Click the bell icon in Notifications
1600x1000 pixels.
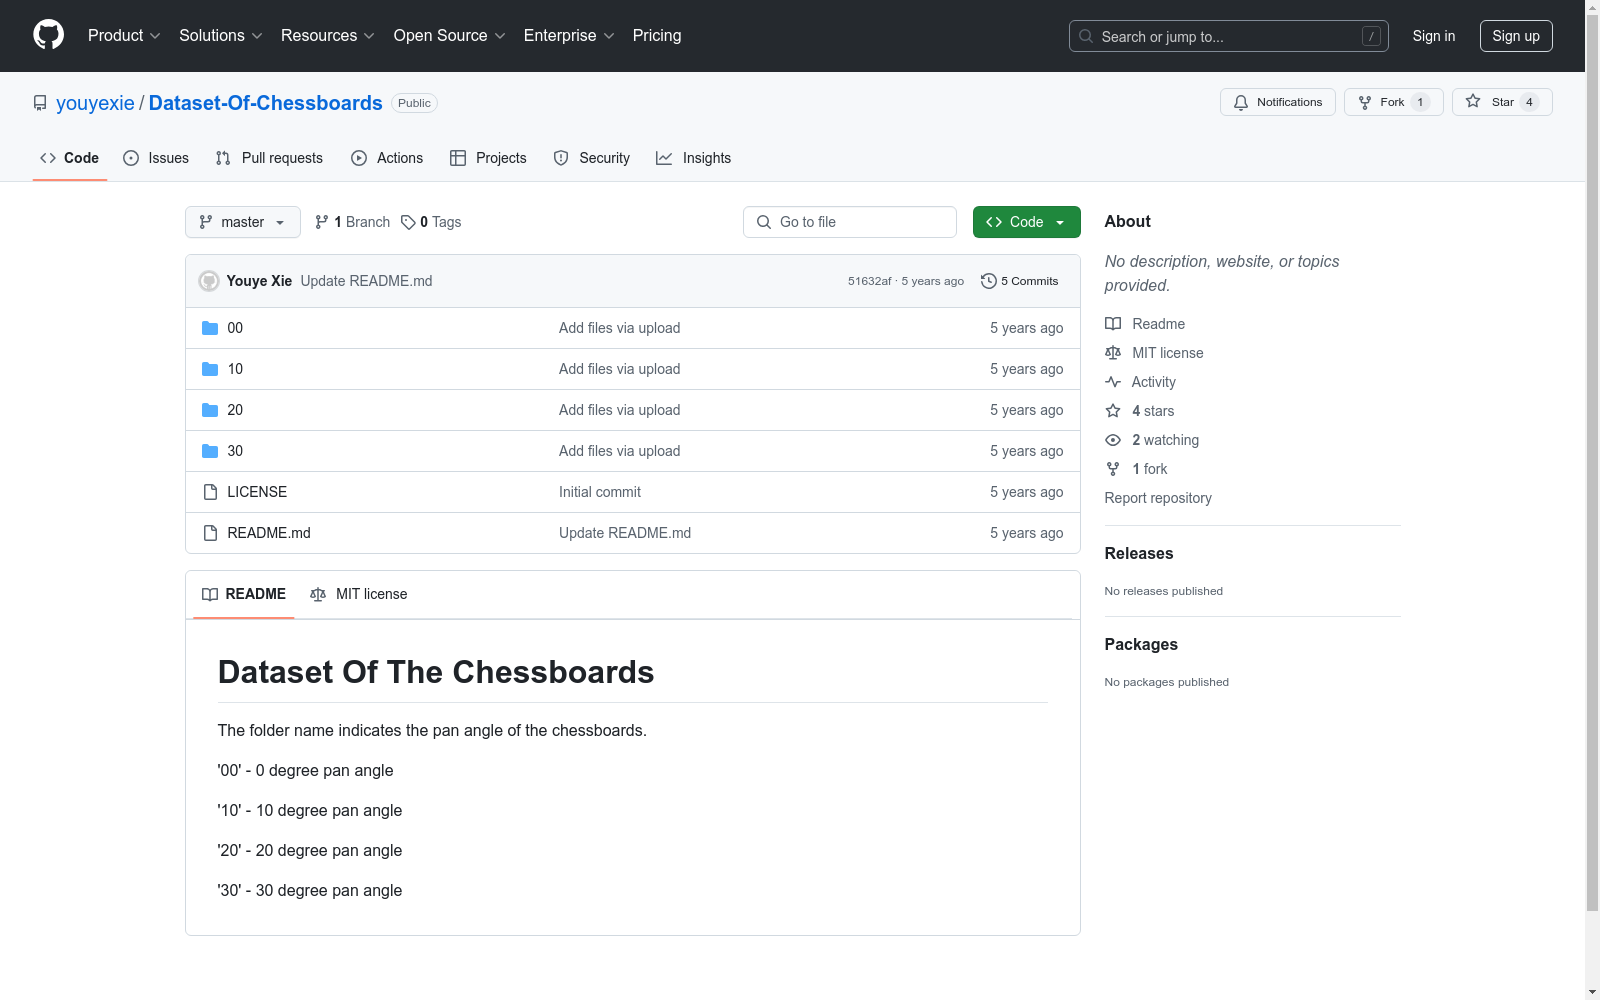[1241, 102]
